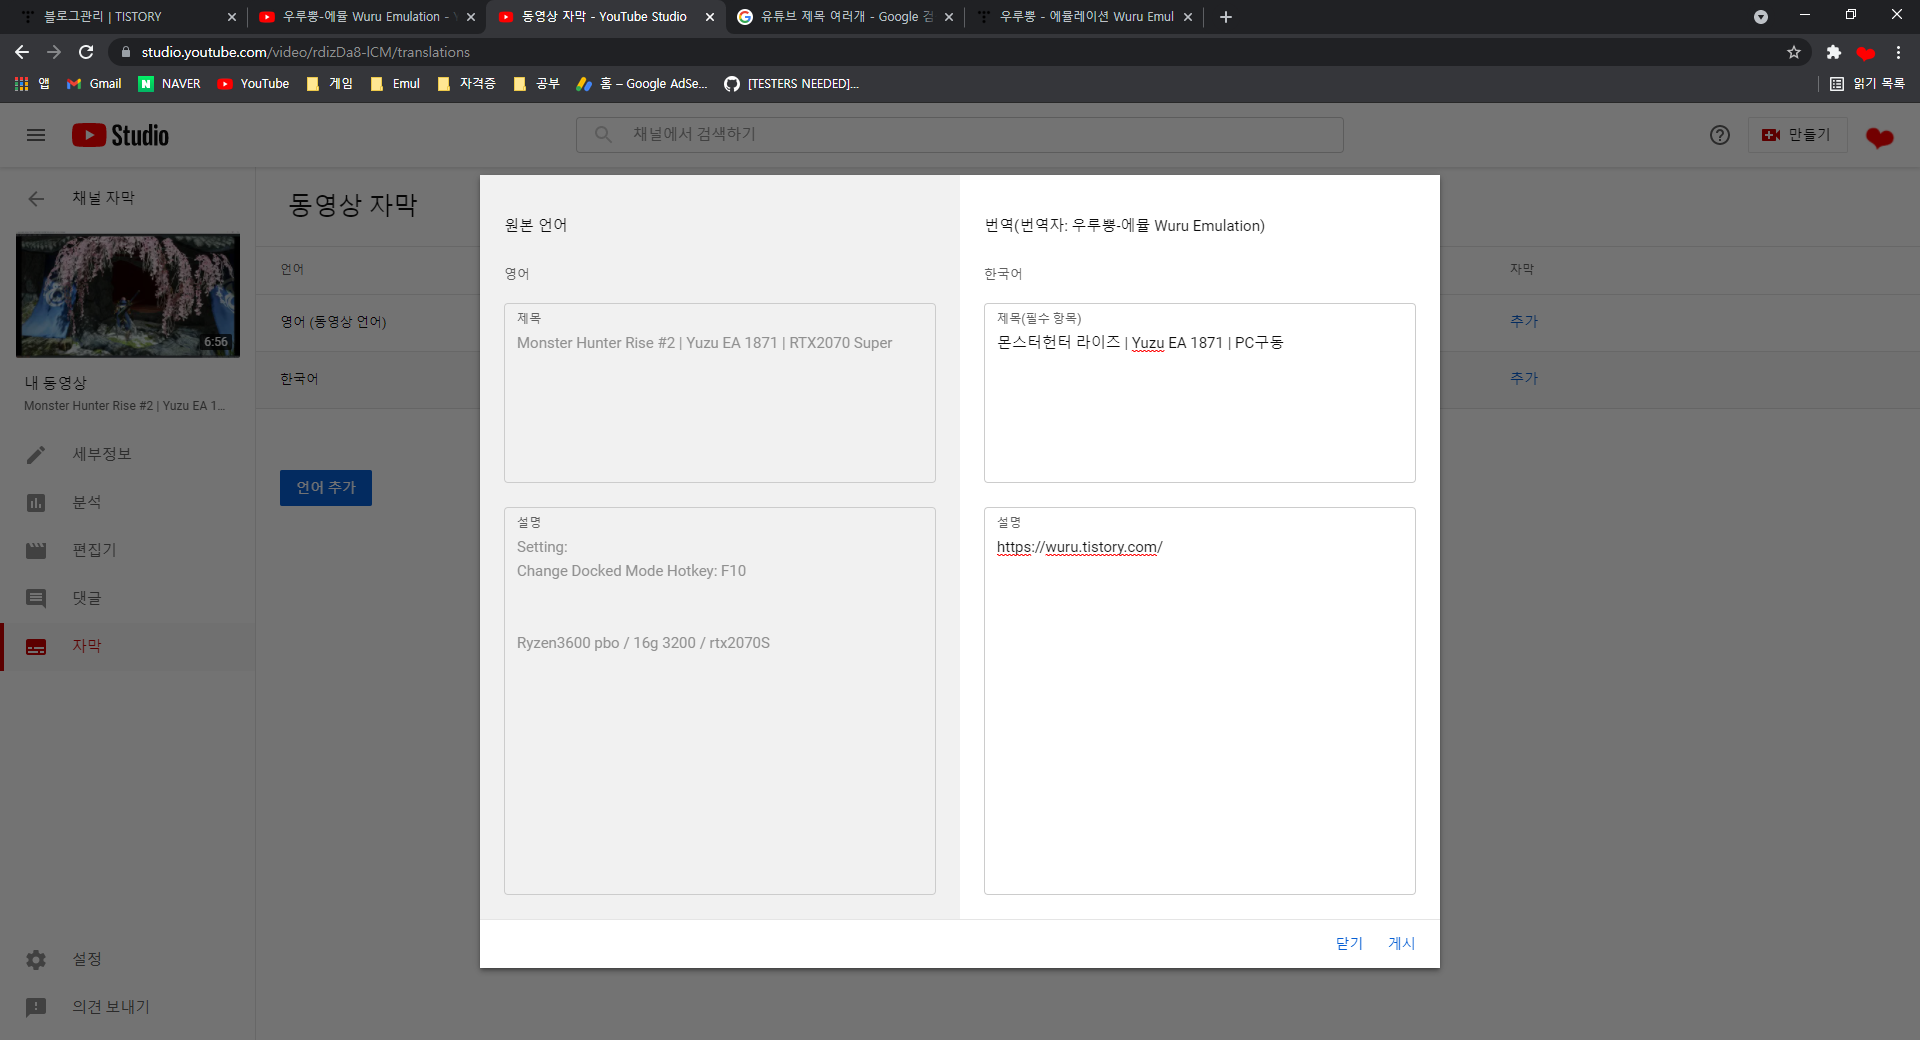Select the 한국어 language row
1920x1040 pixels.
point(299,379)
